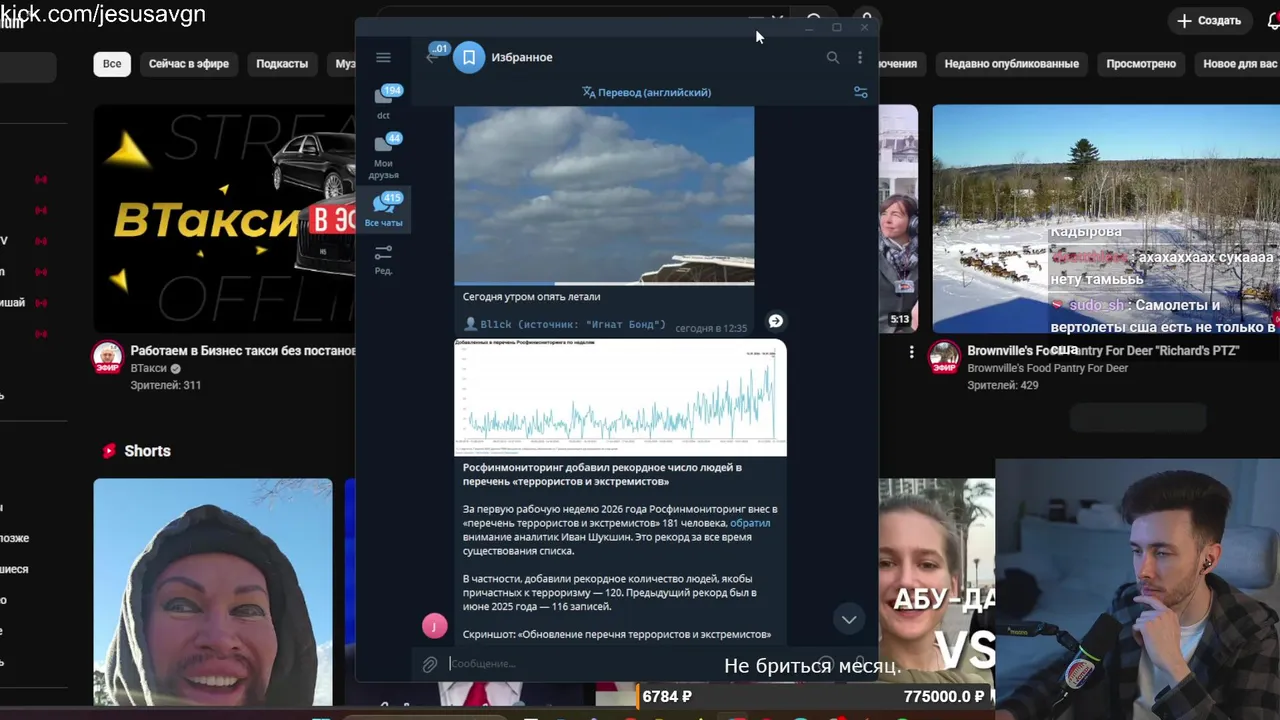Click the Создать button on YouTube

[x=1209, y=20]
